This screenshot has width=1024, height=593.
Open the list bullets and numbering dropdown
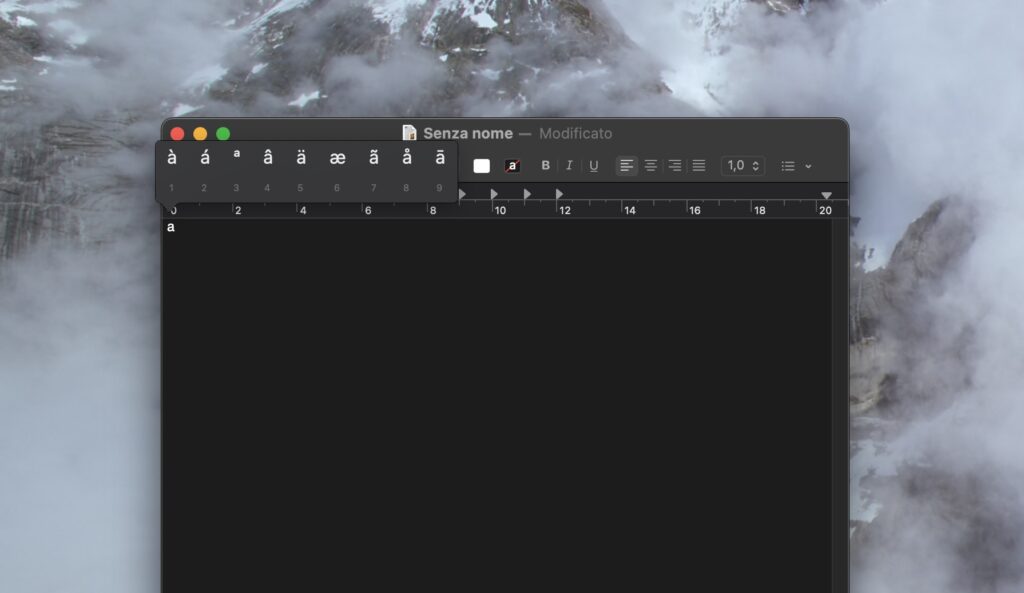[796, 166]
